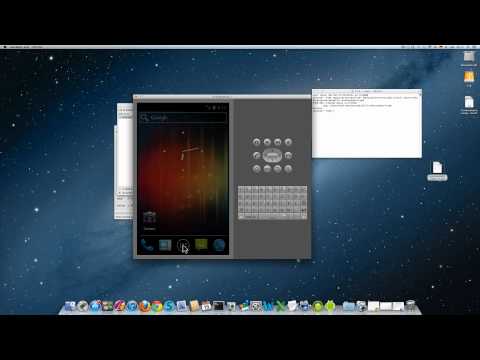This screenshot has width=480, height=360.
Task: Click the emulator Home hardware button
Action: click(x=256, y=169)
